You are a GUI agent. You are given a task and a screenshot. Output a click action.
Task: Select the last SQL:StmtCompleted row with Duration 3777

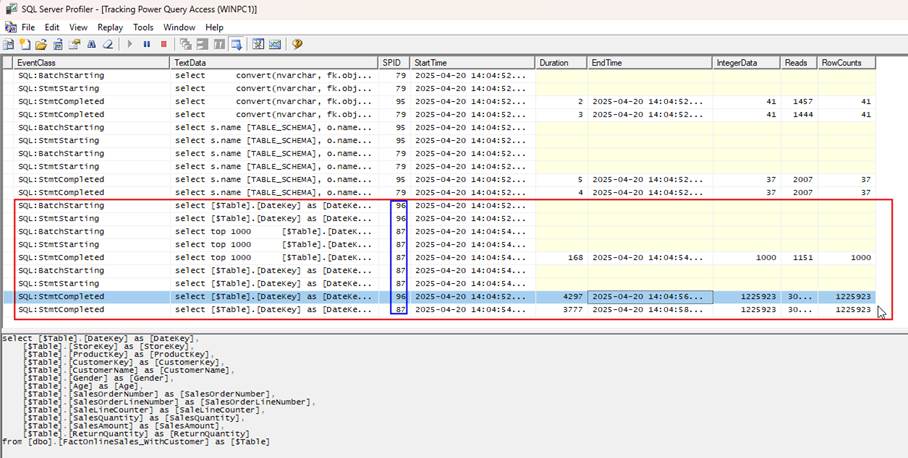click(439, 309)
